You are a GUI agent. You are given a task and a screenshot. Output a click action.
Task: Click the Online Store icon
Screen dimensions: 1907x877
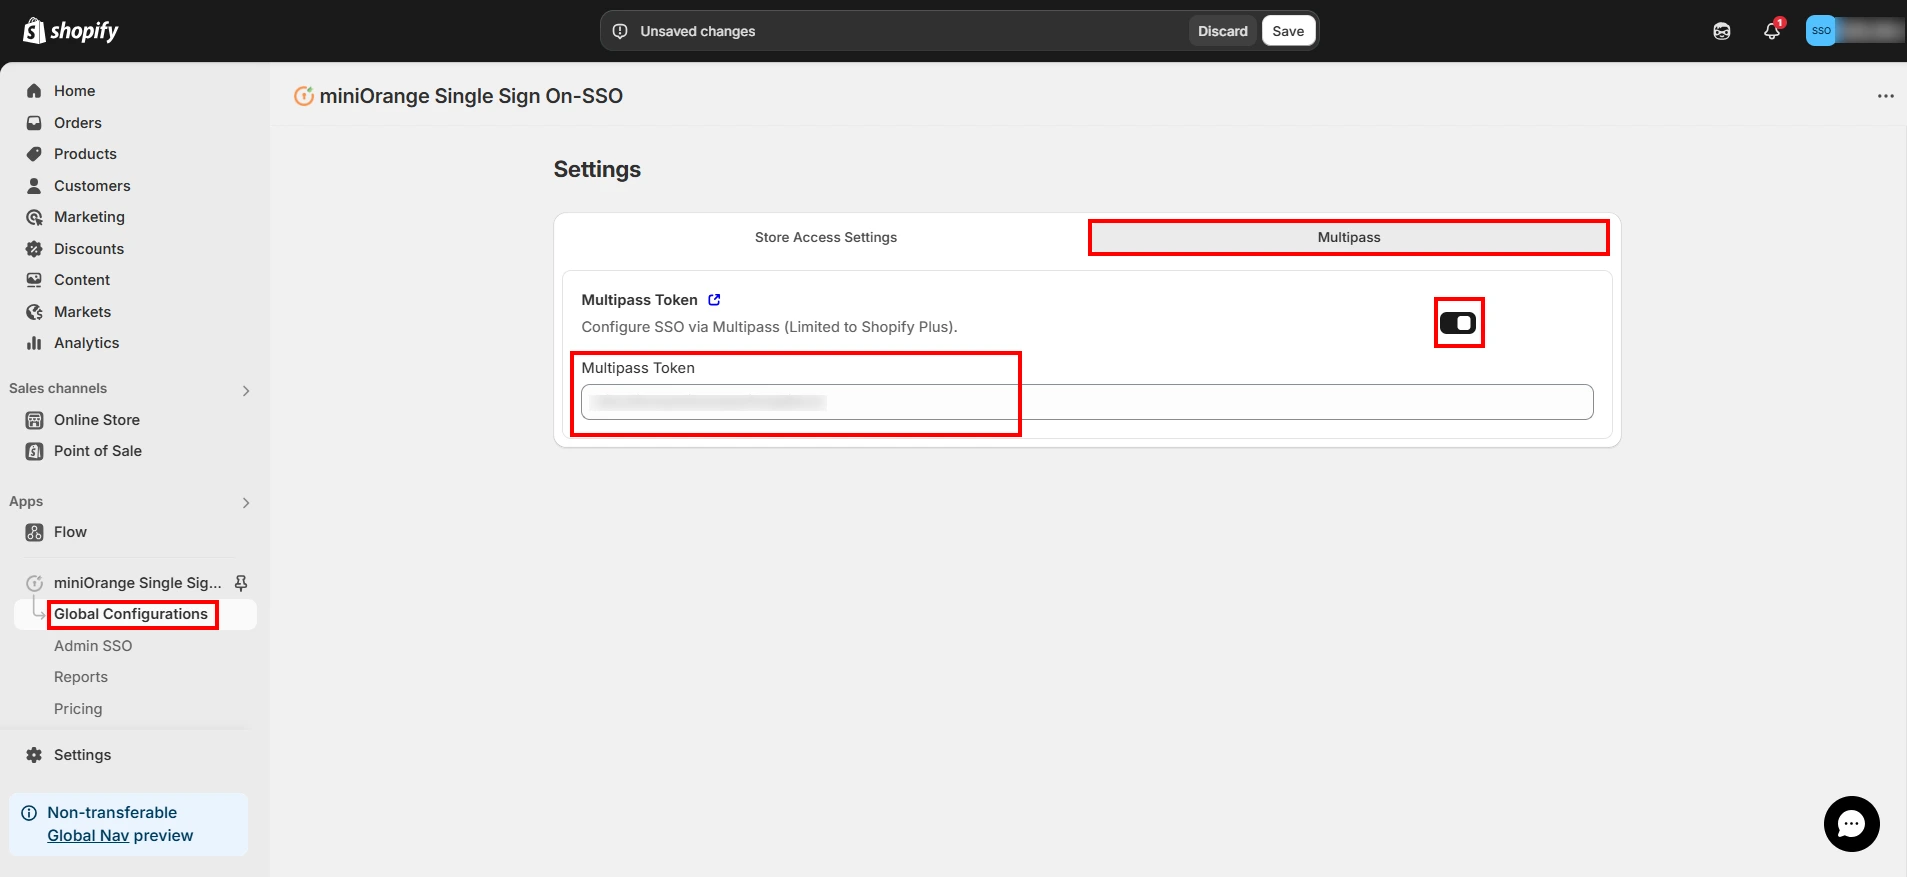click(34, 420)
